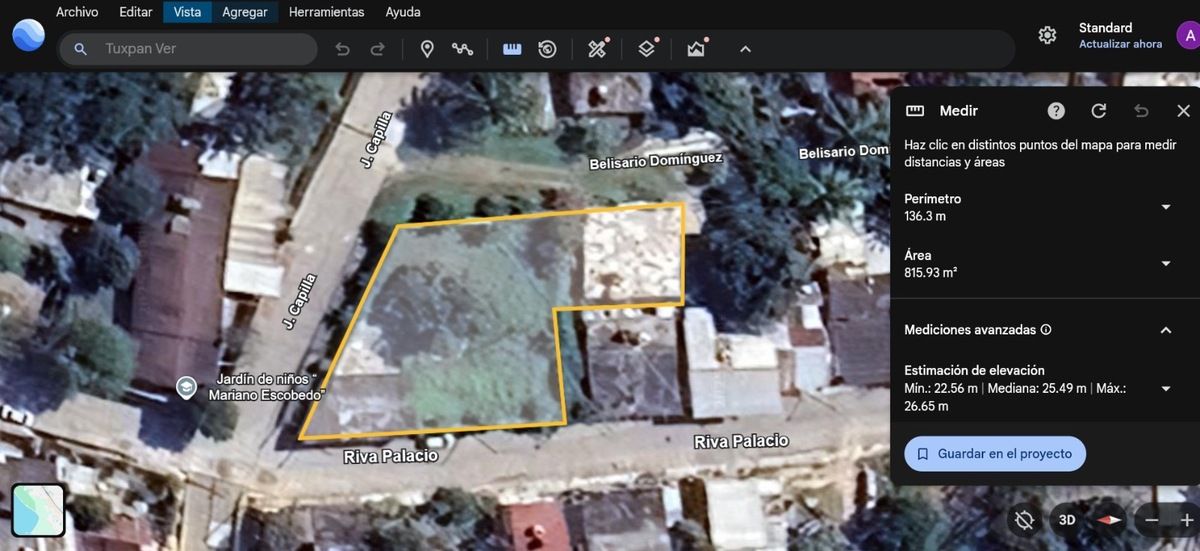1200x551 pixels.
Task: Open the Perímetro units dropdown
Action: click(x=1165, y=207)
